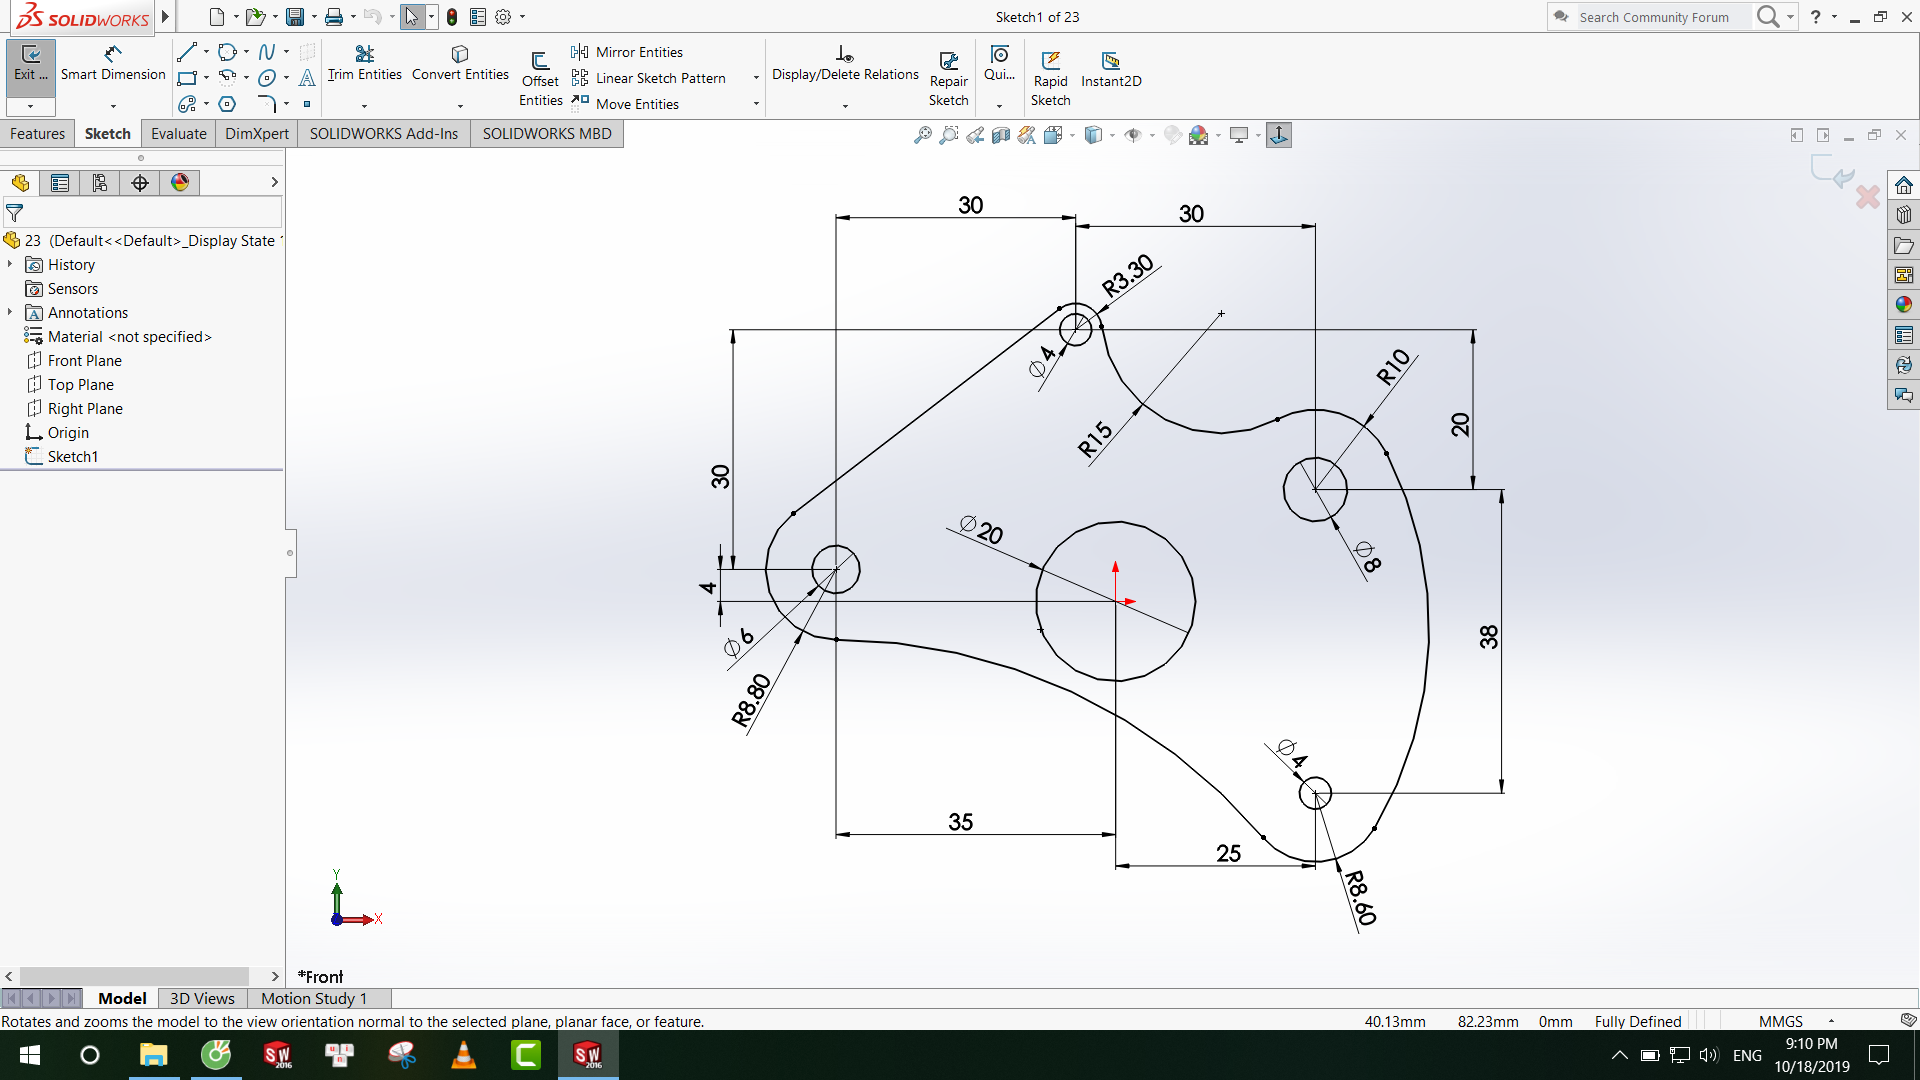Select the Circle sketch tool
The image size is (1920, 1080).
(227, 52)
